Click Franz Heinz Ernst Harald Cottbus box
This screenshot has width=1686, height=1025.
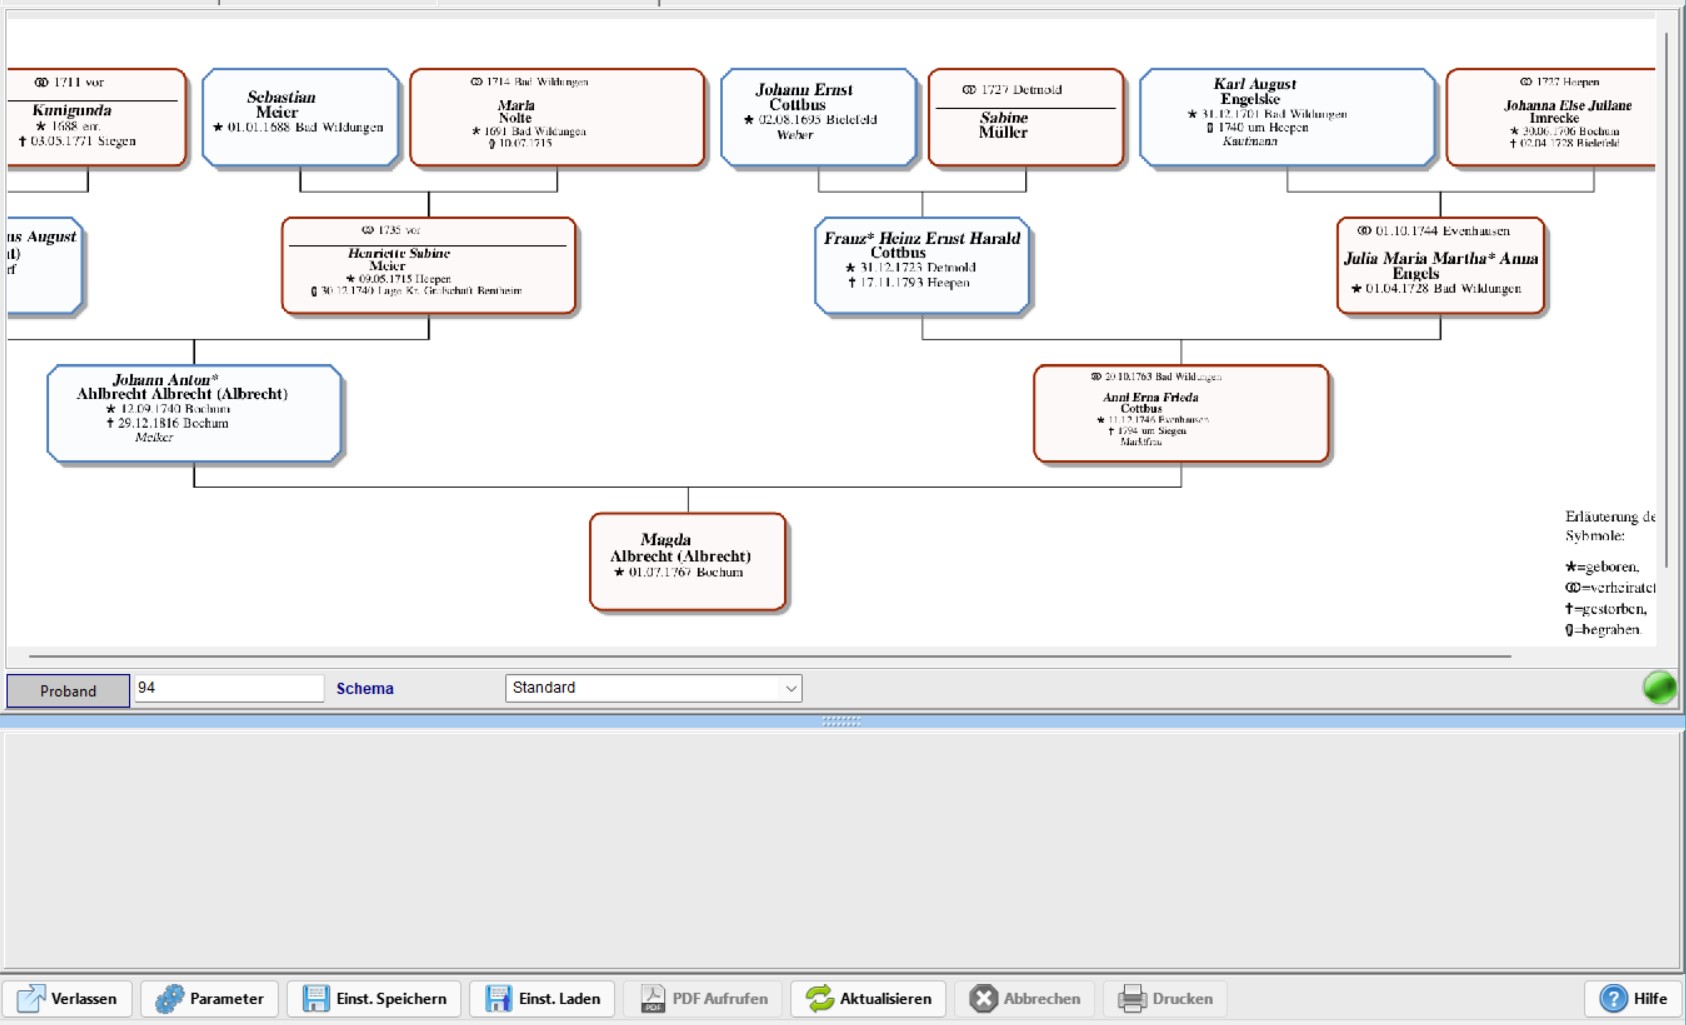[922, 266]
